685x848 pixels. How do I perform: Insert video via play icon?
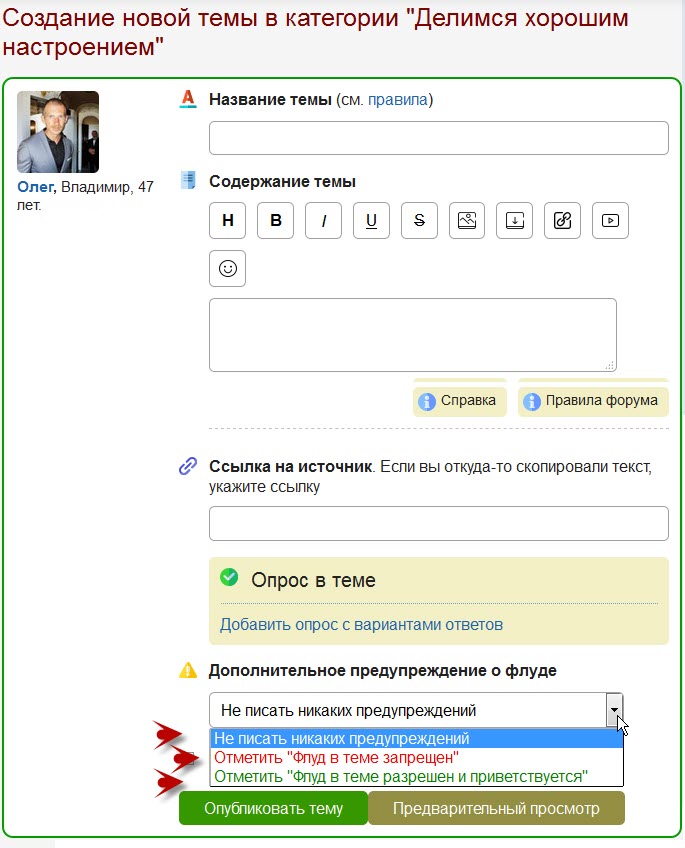(x=610, y=221)
